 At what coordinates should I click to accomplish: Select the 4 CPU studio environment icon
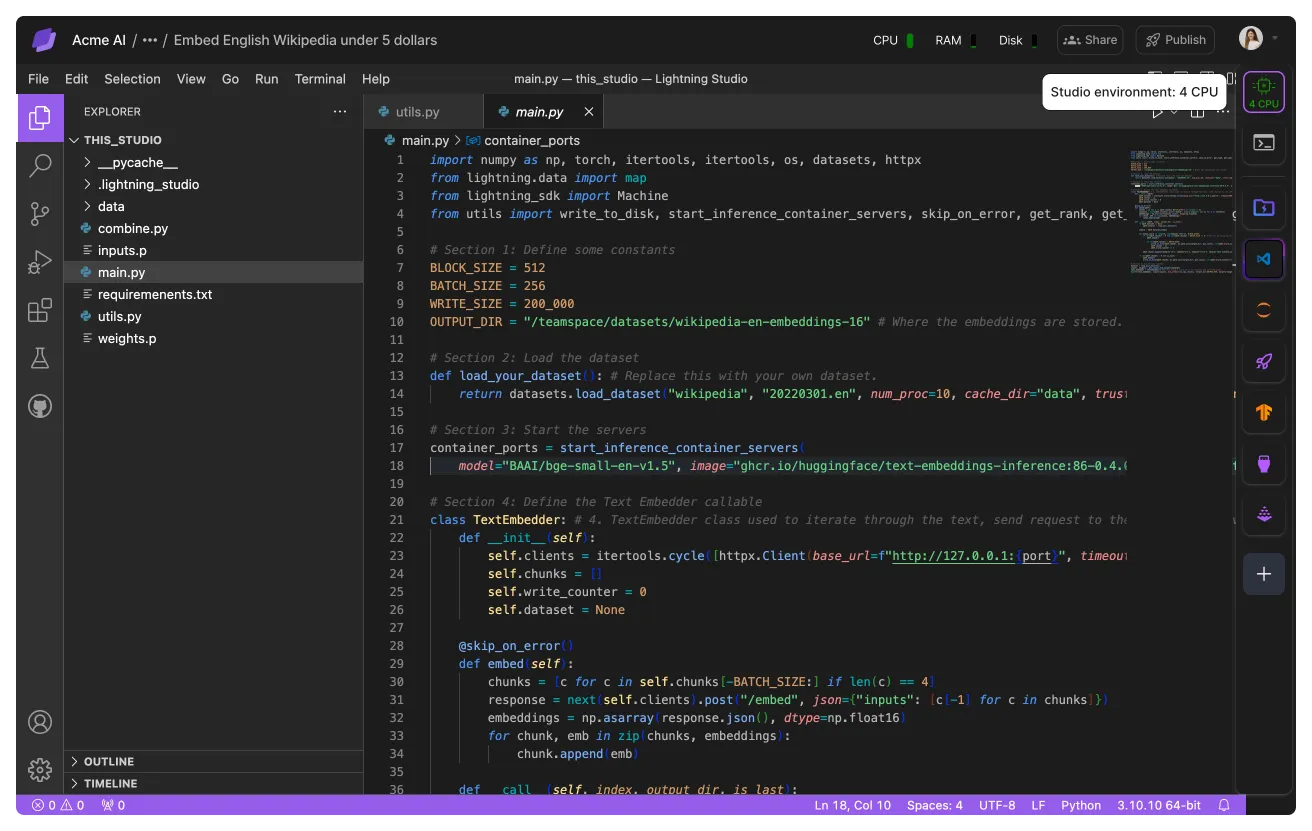tap(1264, 92)
